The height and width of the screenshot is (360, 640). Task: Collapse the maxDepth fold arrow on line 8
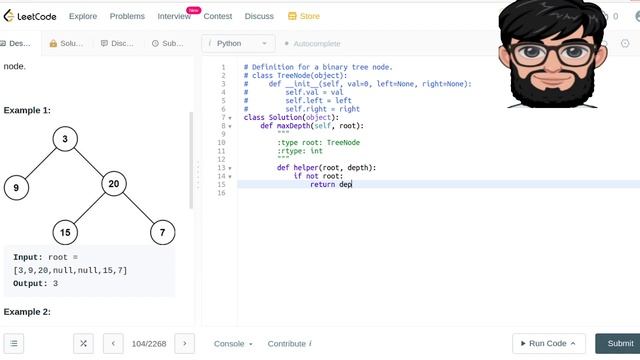tap(230, 127)
